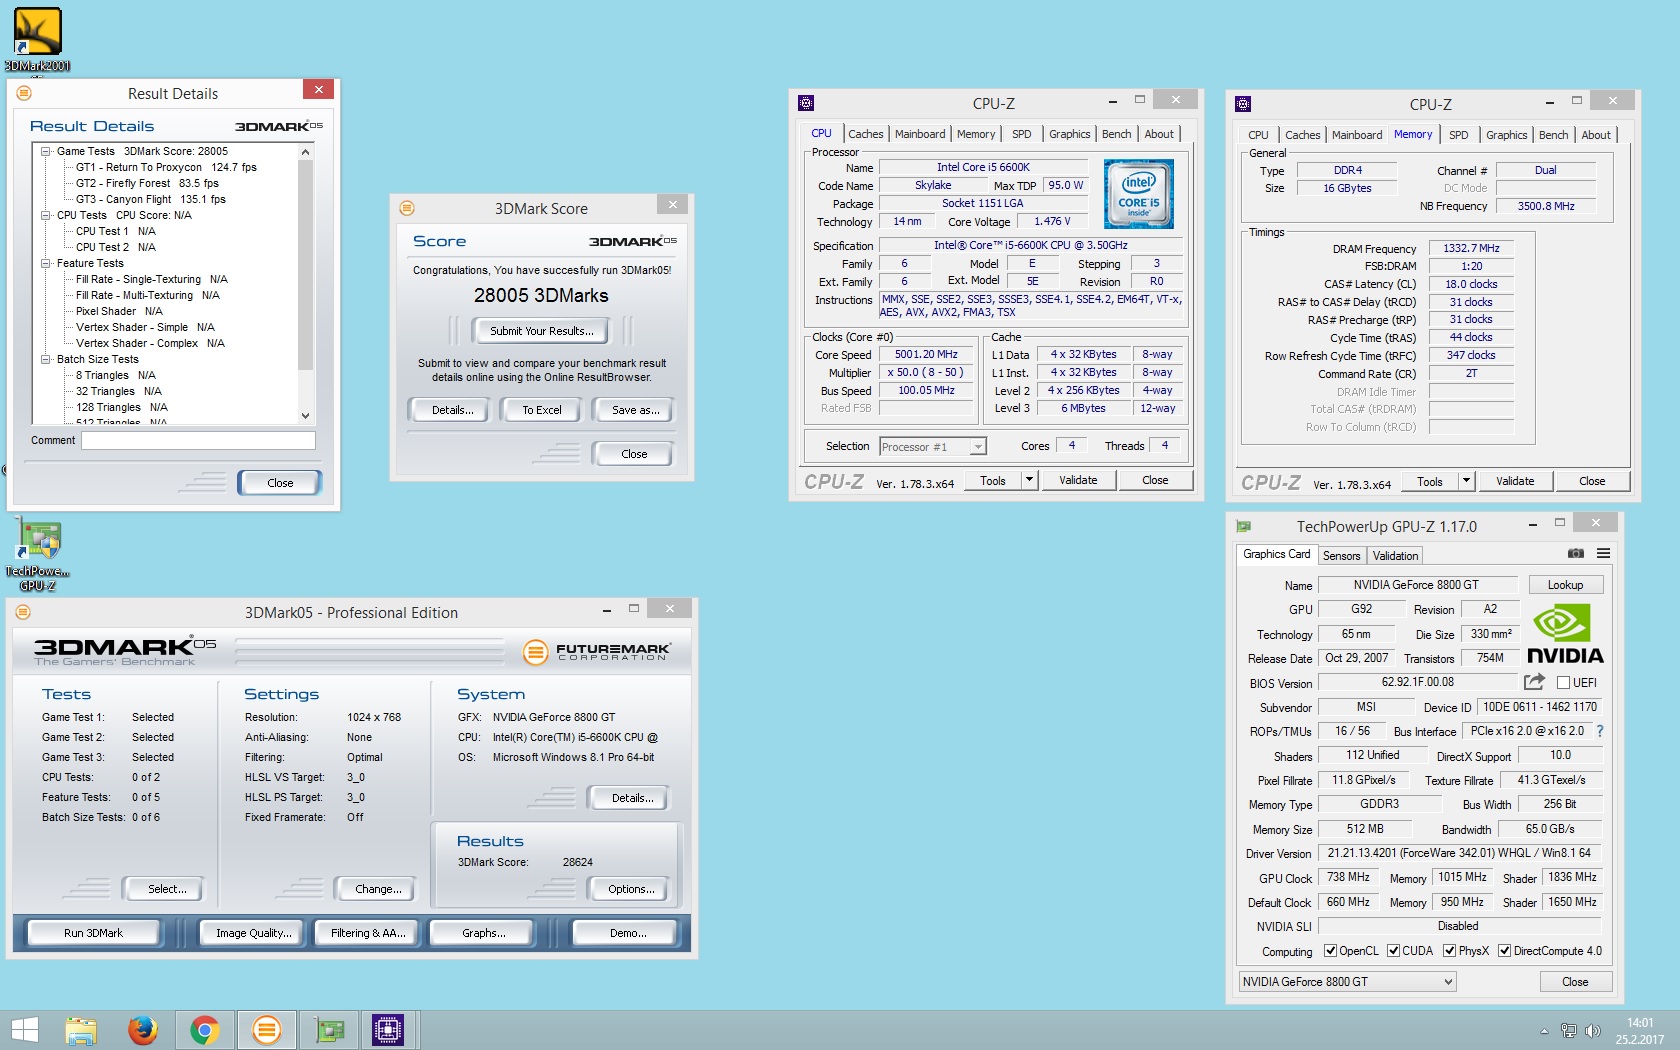This screenshot has height=1050, width=1680.
Task: Open the 3DMark2001 desktop shortcut
Action: (x=38, y=40)
